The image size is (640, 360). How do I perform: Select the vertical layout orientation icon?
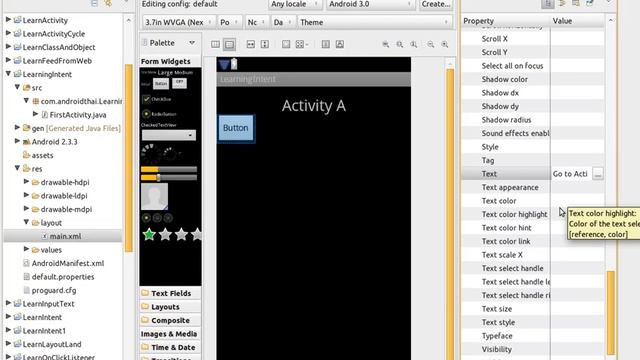point(229,44)
